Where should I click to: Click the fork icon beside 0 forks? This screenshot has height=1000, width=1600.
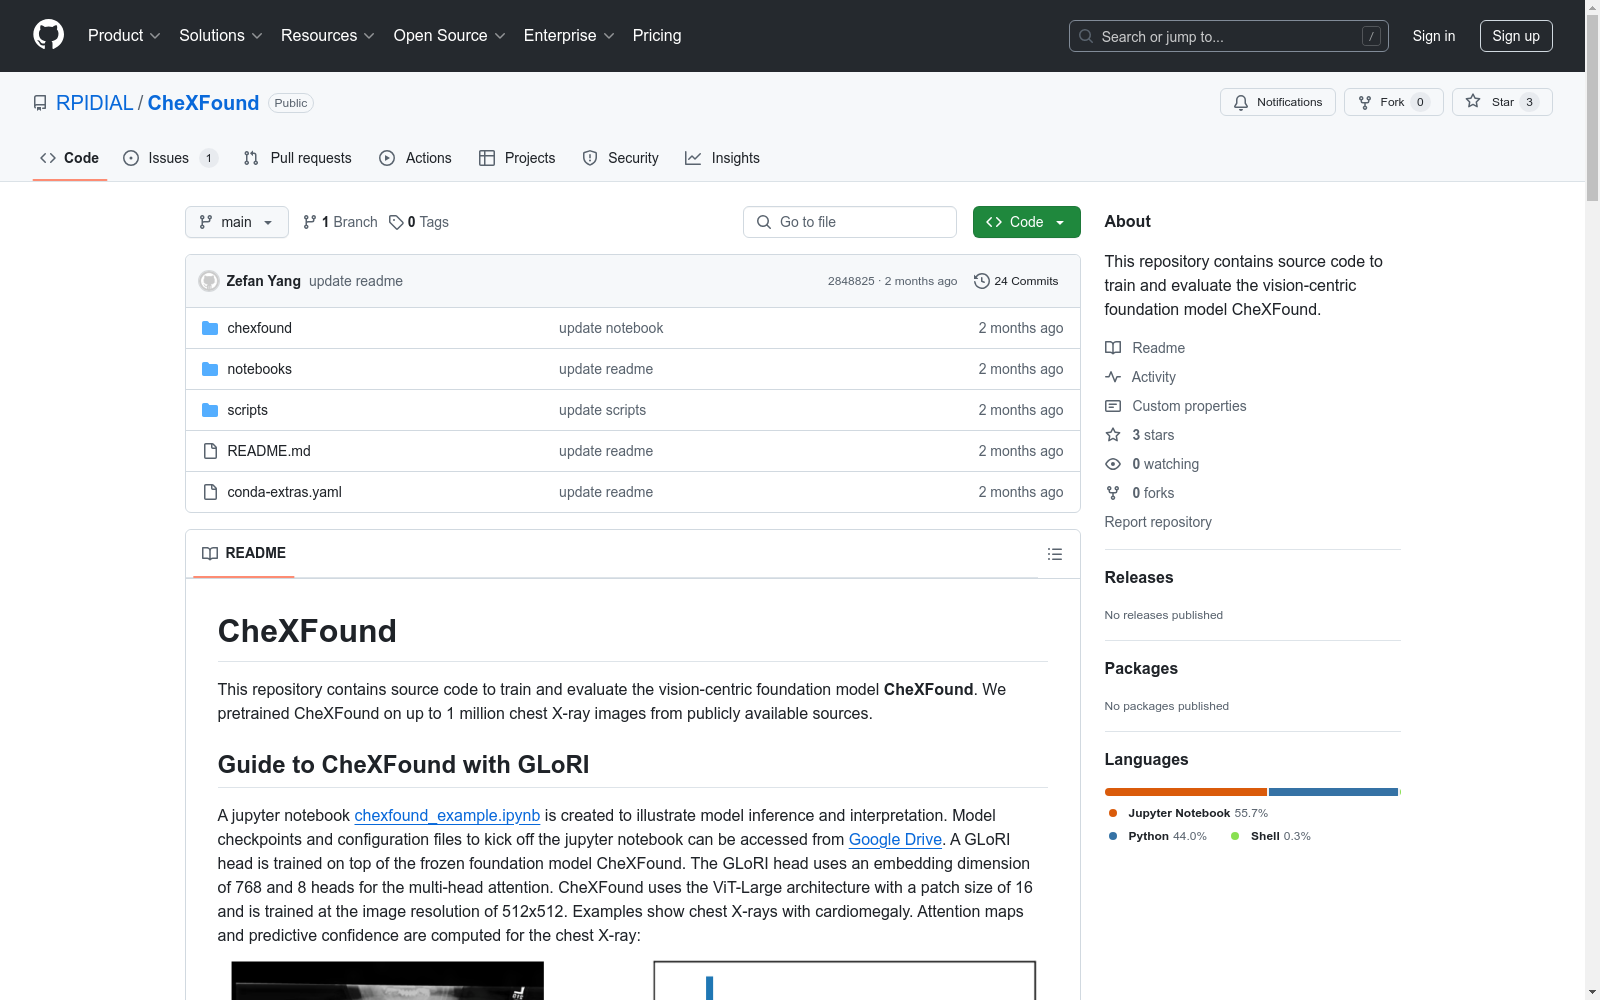1113,493
